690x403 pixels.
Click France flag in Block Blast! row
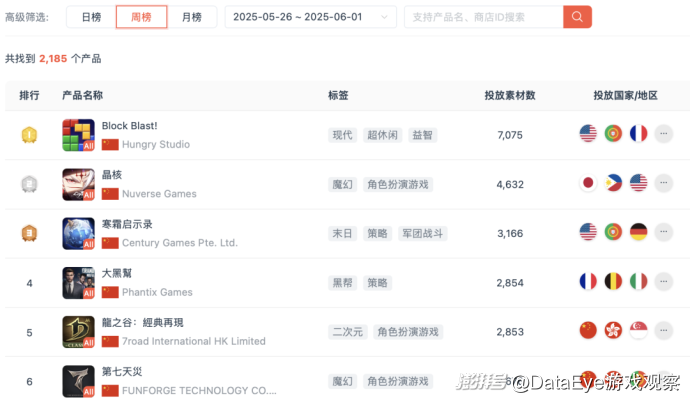click(x=639, y=133)
